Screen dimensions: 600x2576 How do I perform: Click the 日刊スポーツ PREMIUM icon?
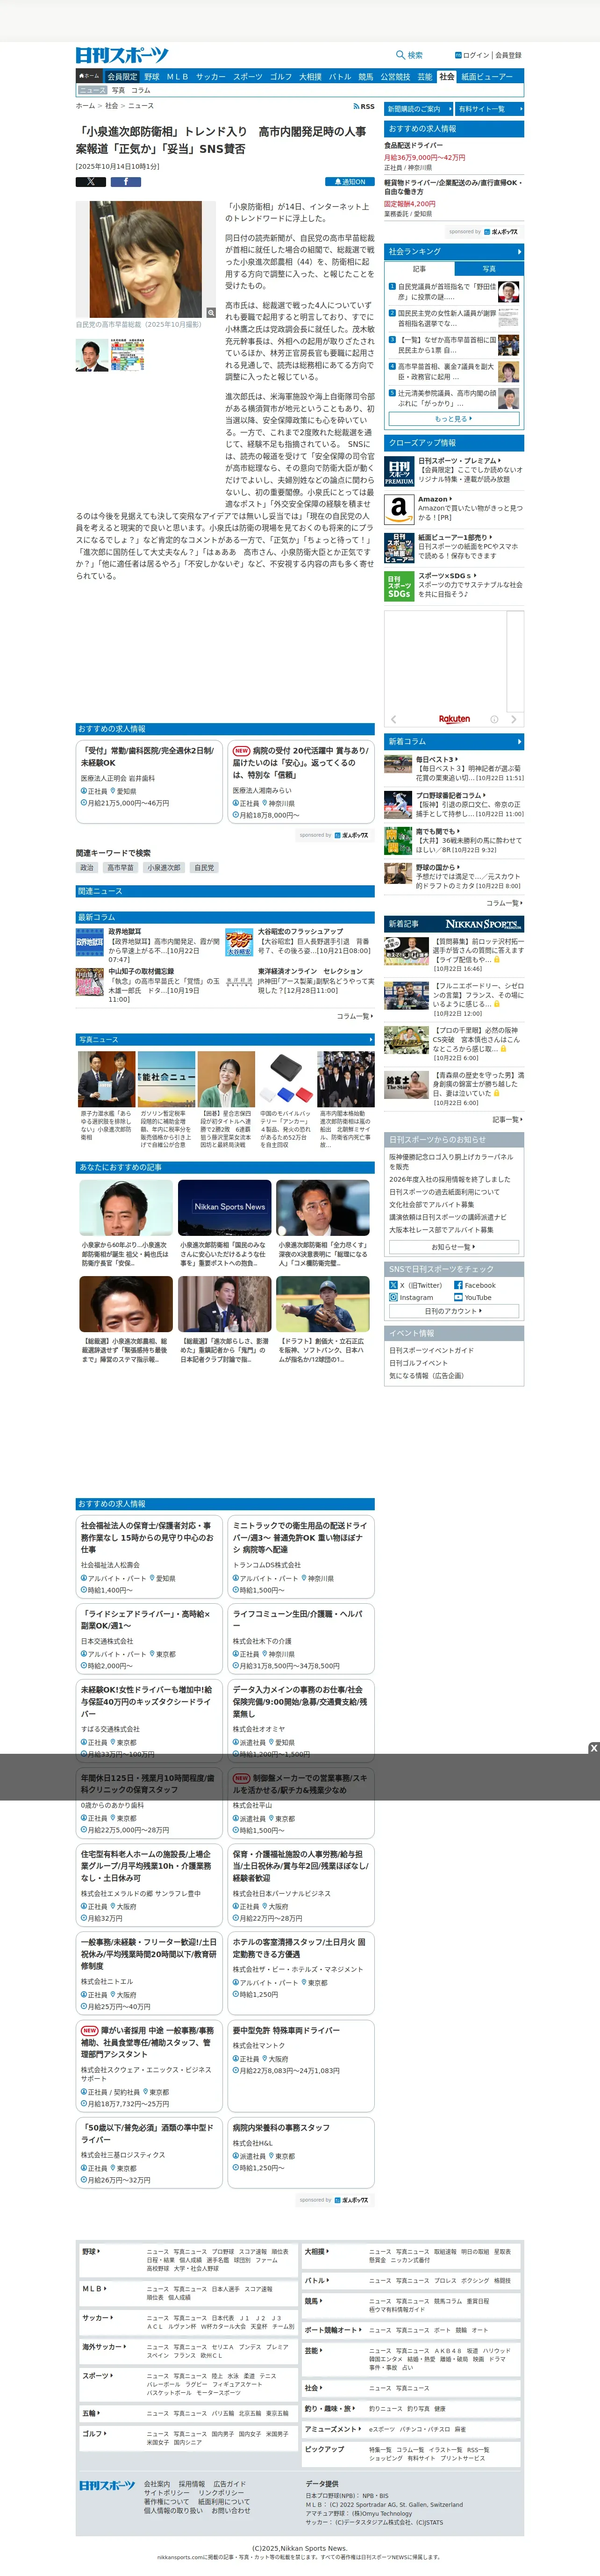(x=399, y=471)
